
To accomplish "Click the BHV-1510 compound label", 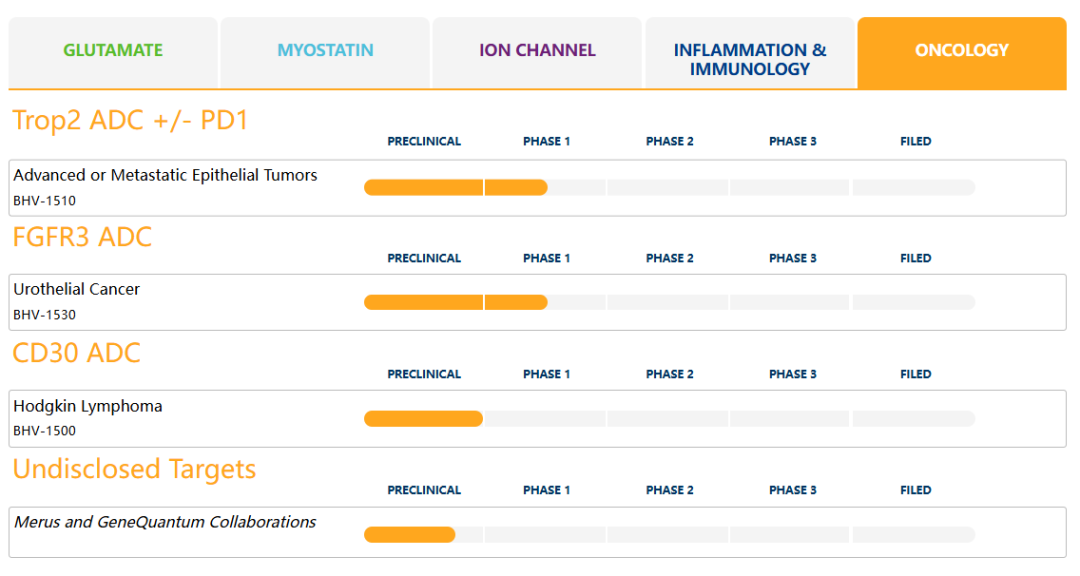I will pos(44,201).
